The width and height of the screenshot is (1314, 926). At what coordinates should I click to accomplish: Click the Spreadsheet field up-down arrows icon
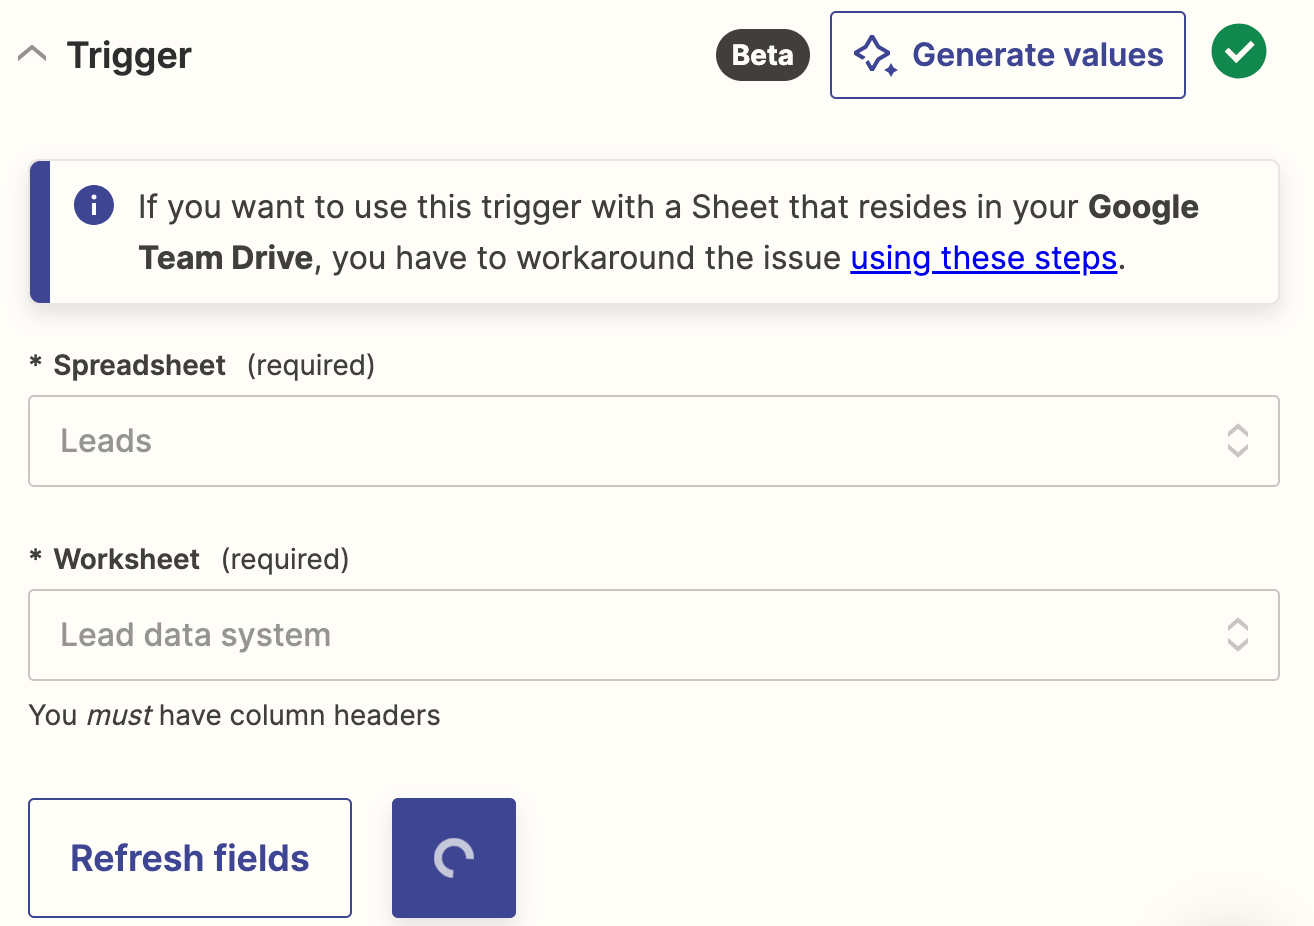point(1237,441)
